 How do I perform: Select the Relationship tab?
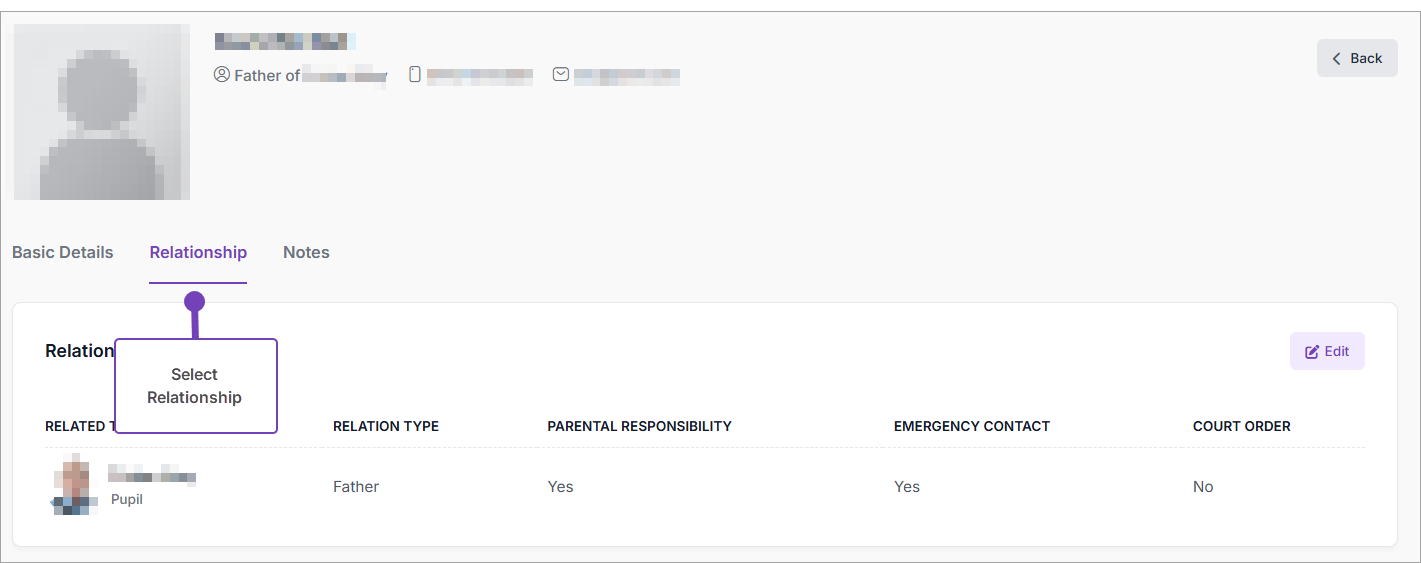point(198,252)
